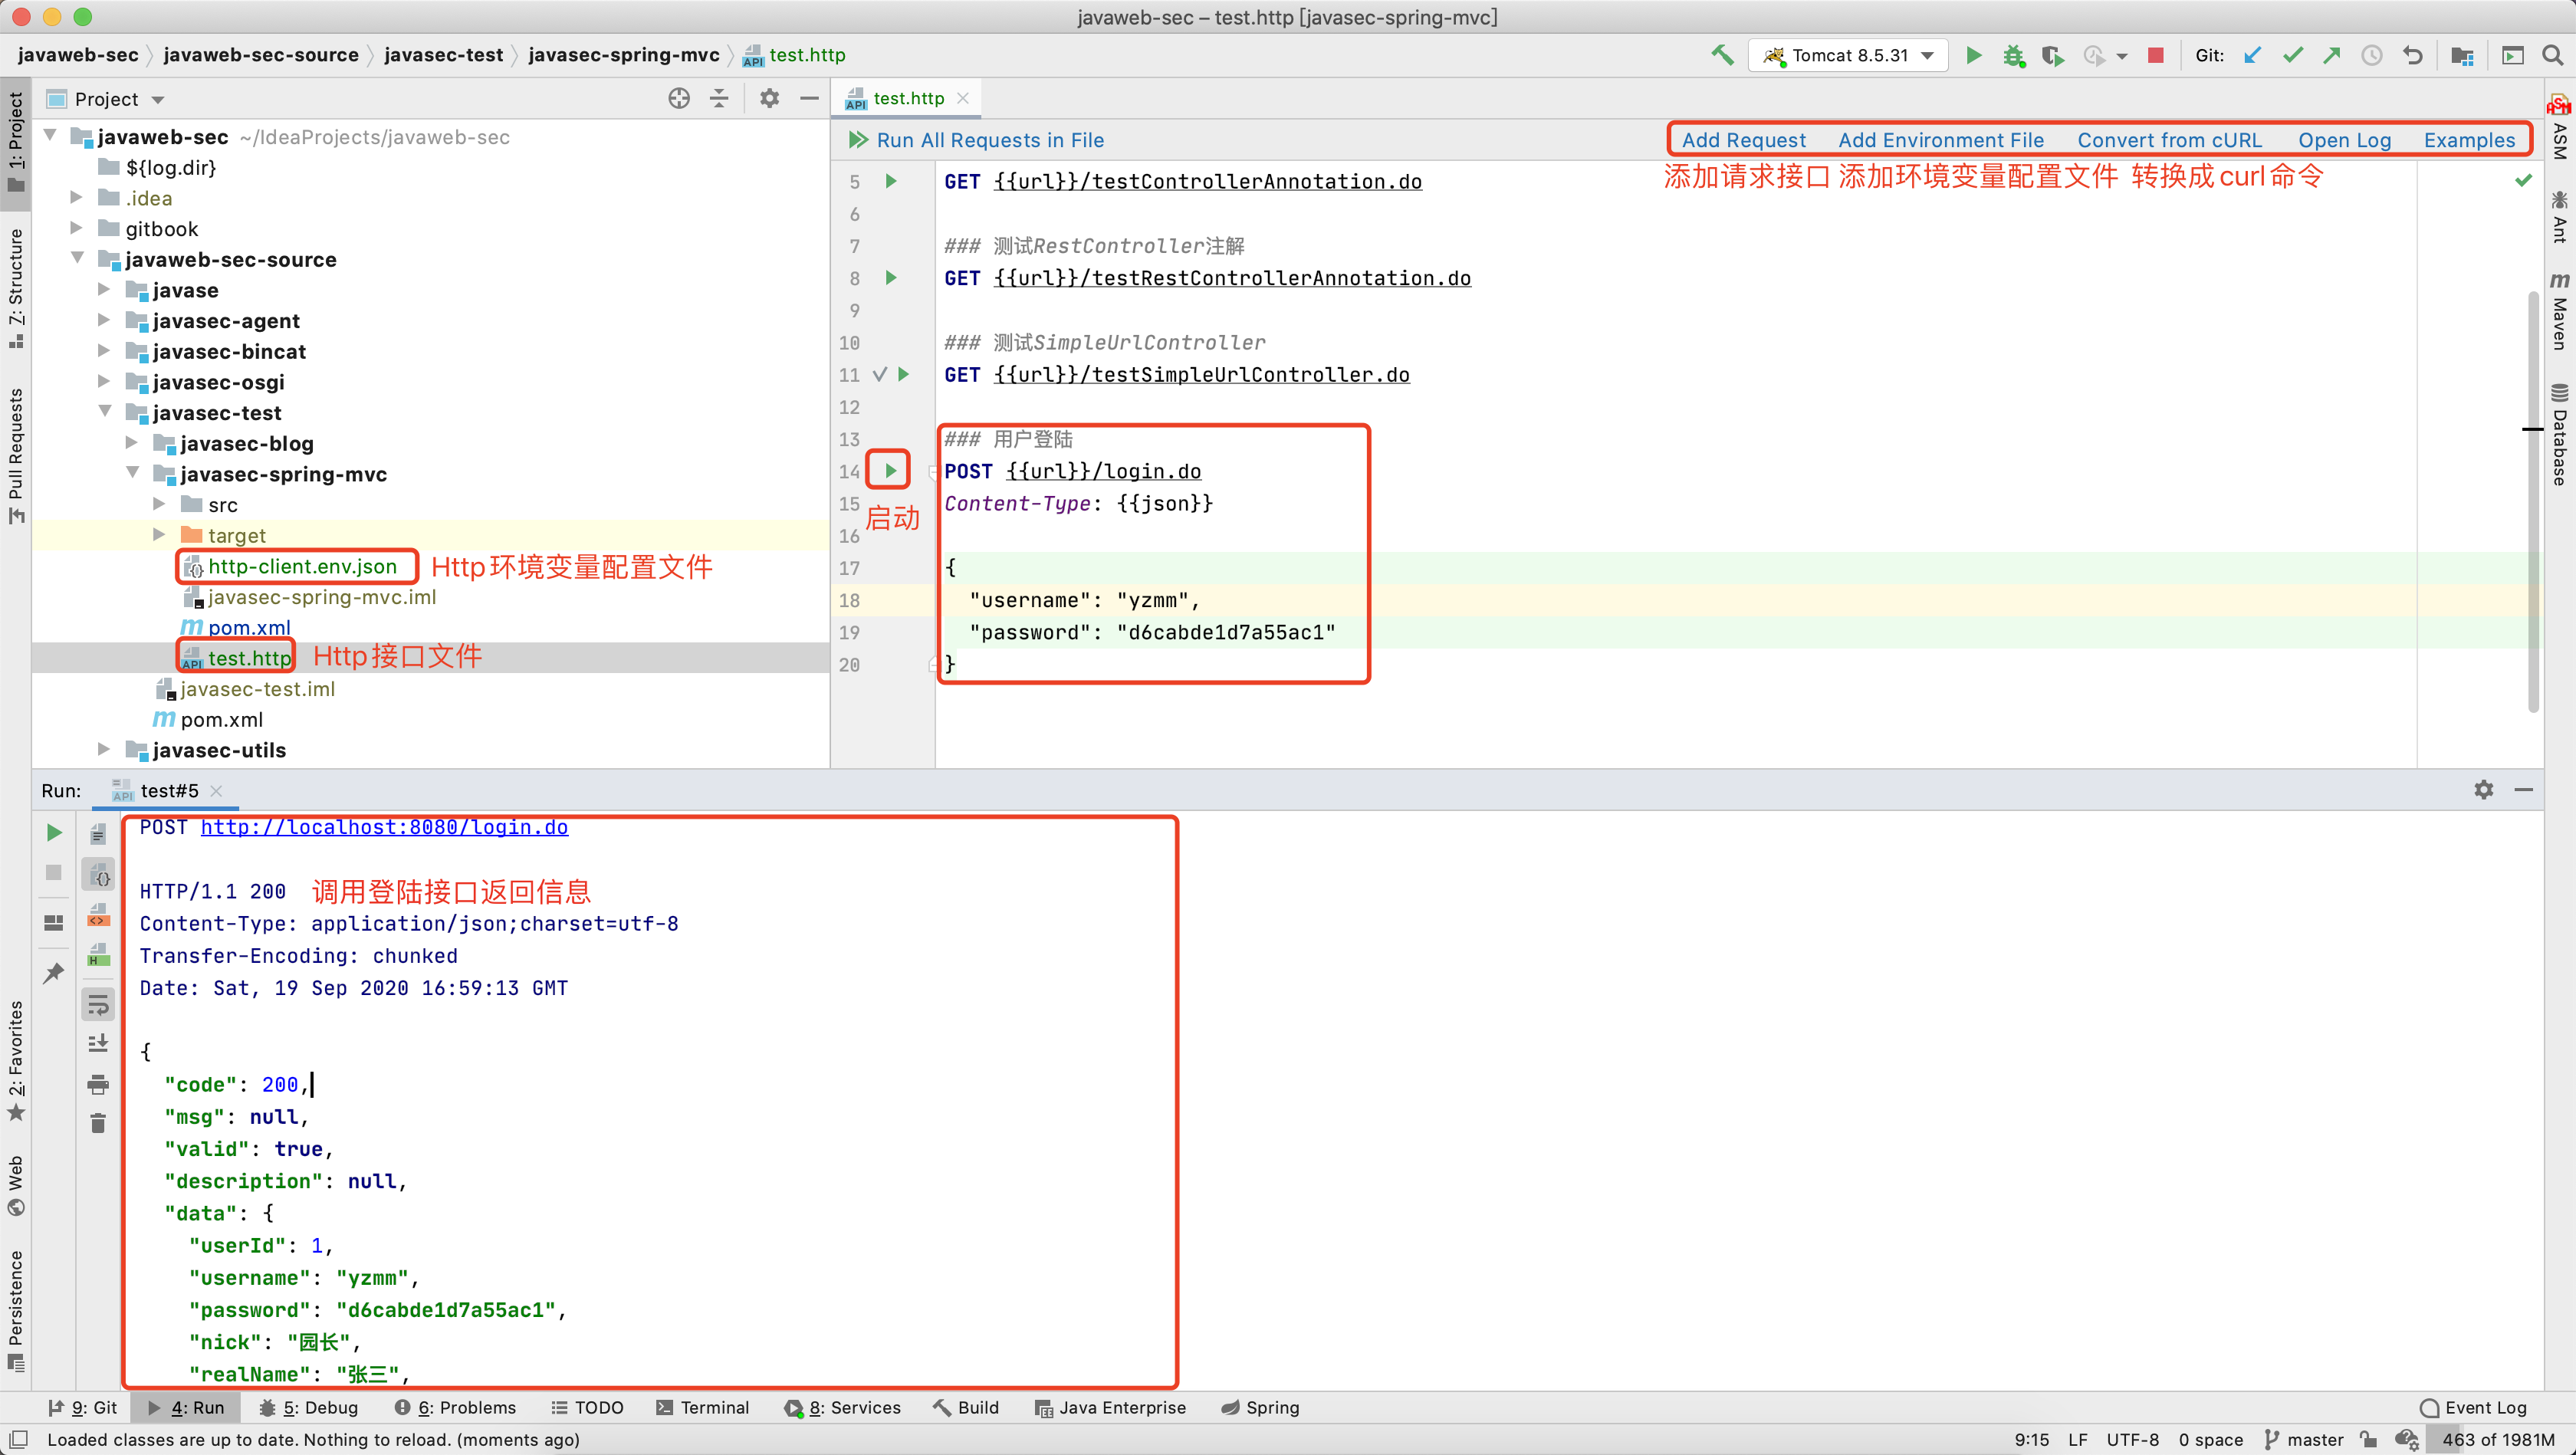Screen dimensions: 2576x1455
Task: Switch to the 6: Problems tab
Action: pos(456,1407)
